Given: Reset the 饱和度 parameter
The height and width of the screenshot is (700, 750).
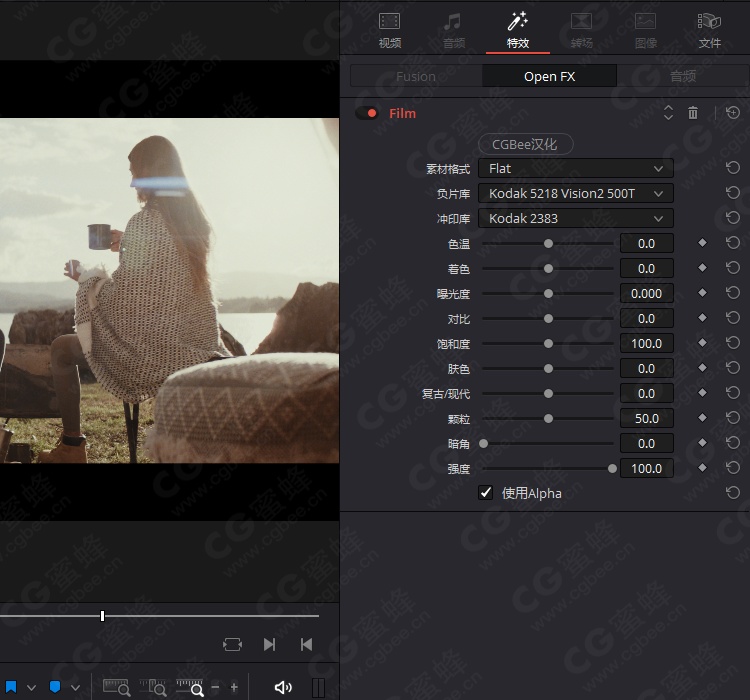Looking at the screenshot, I should click(733, 343).
